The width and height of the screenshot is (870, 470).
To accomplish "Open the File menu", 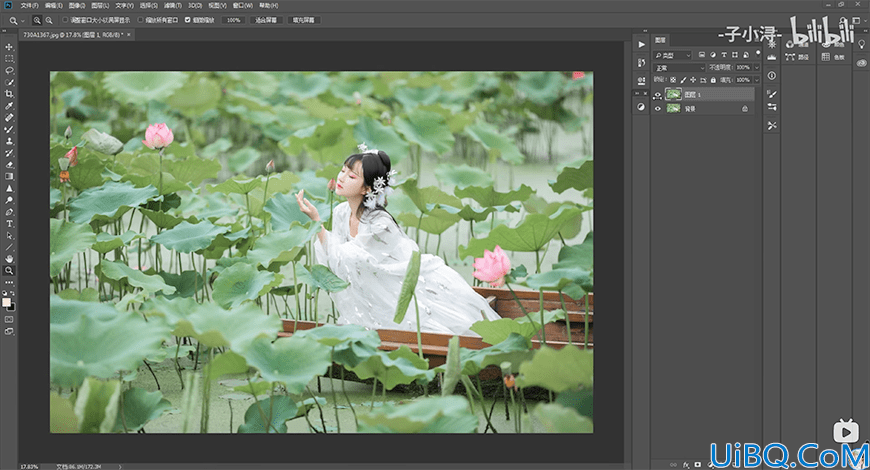I will [x=29, y=6].
